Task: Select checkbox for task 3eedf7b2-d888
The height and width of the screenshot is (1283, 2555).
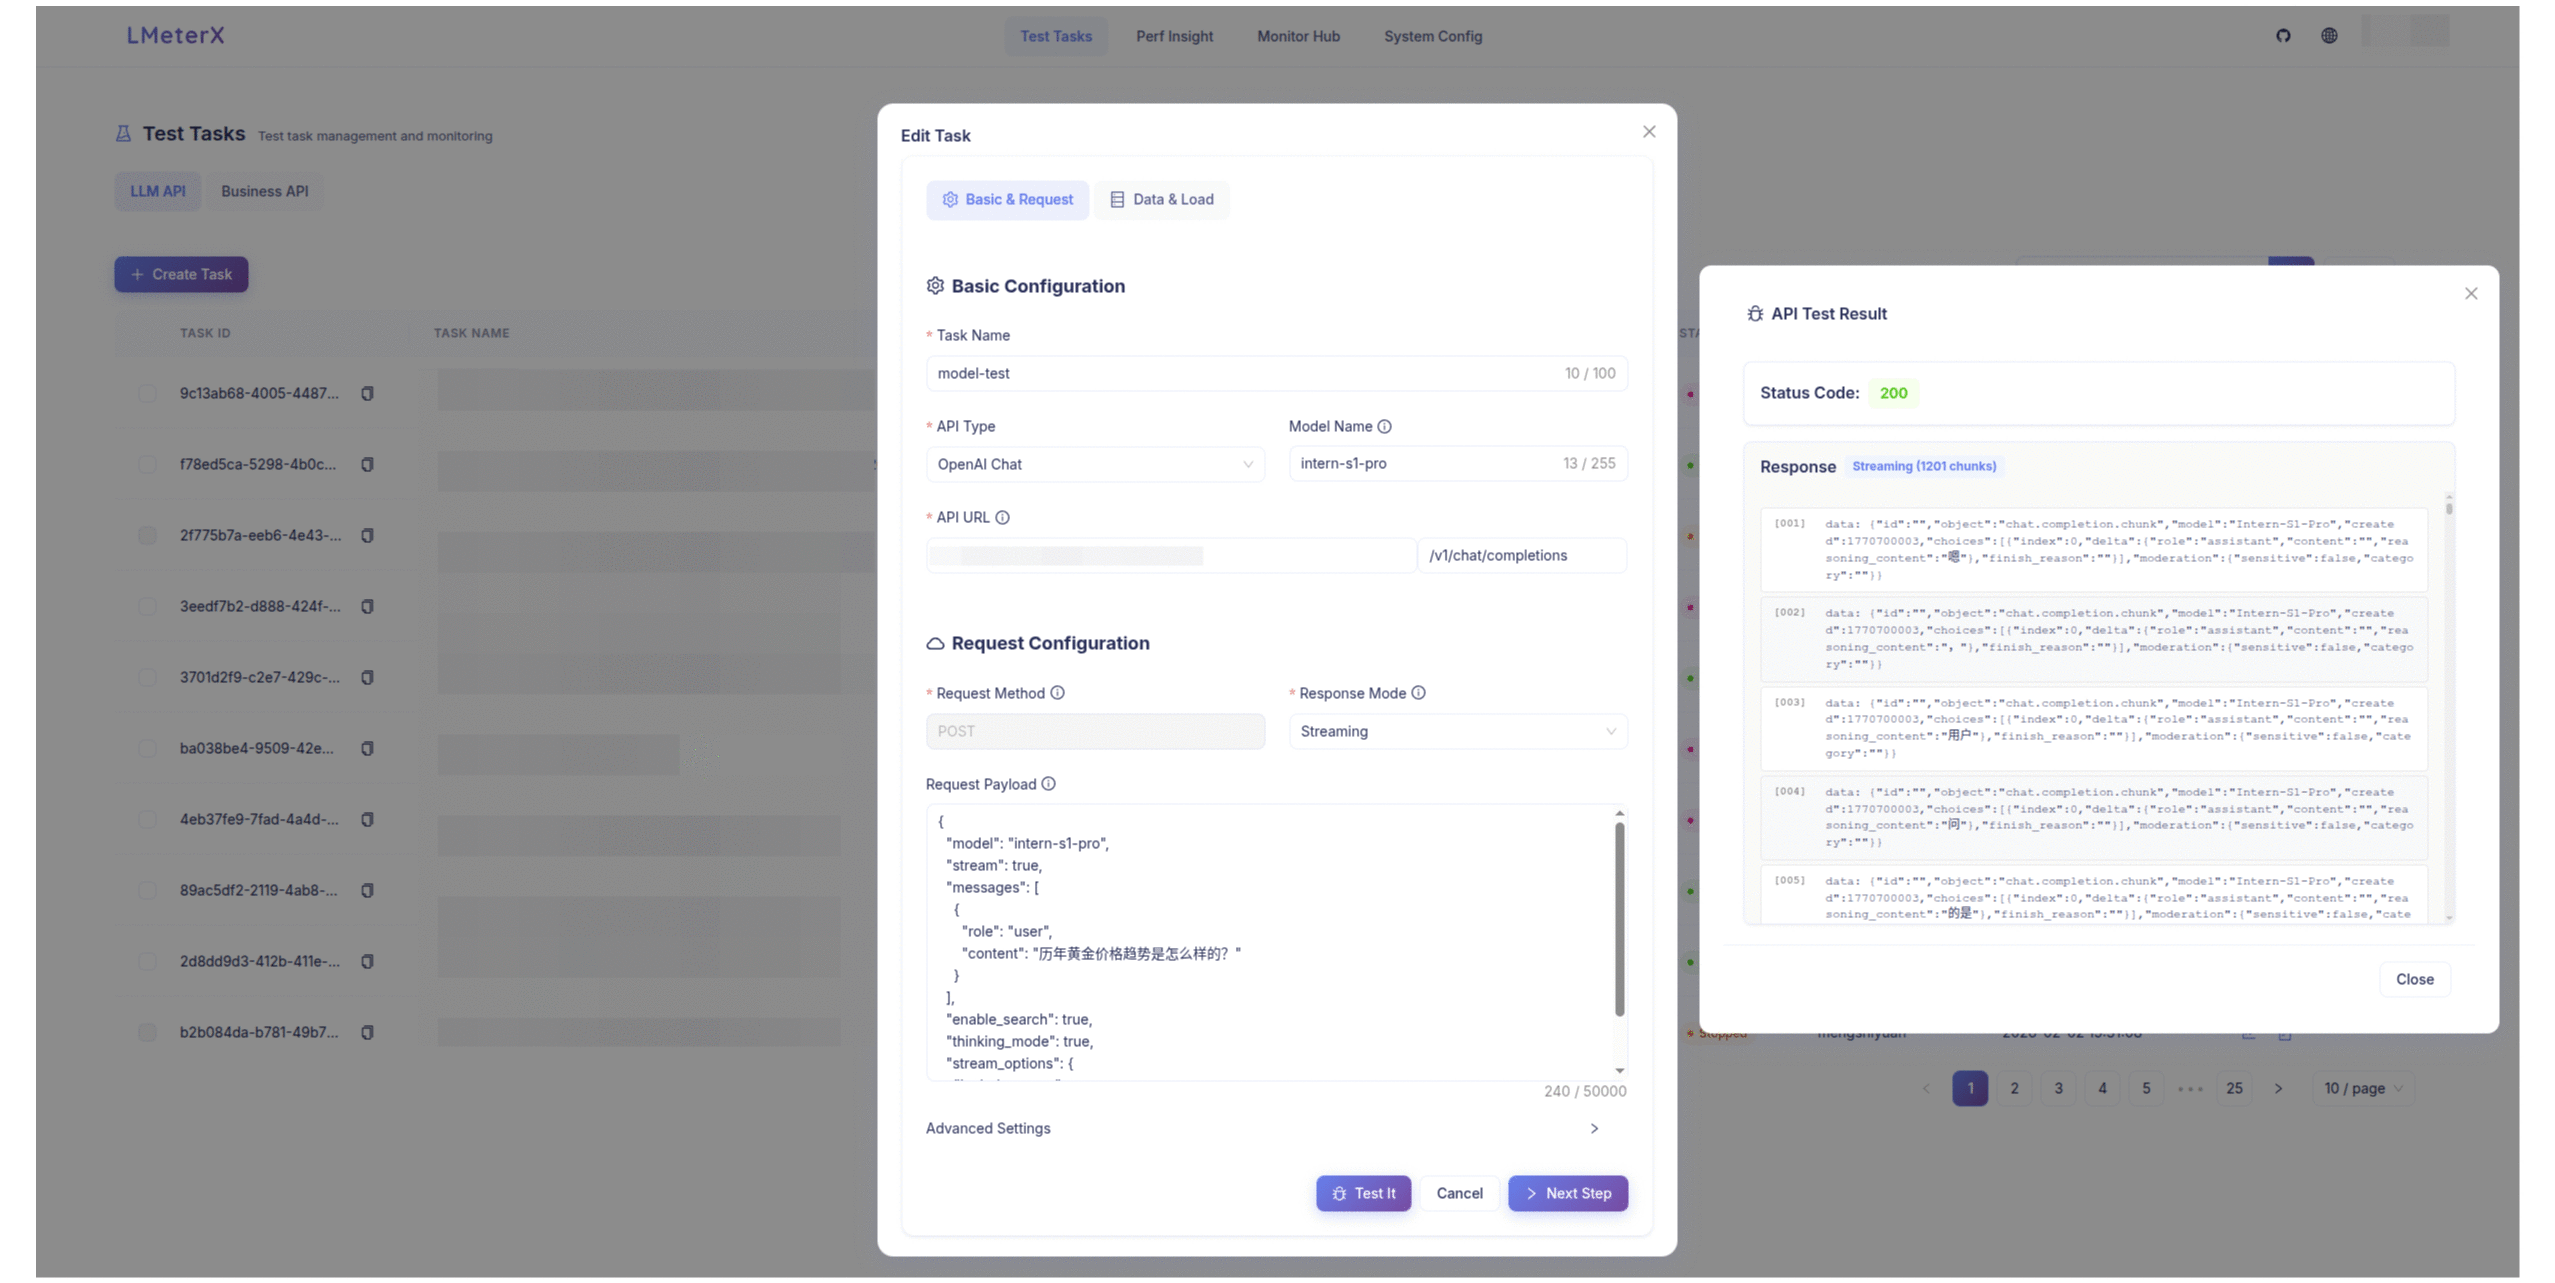Action: coord(147,606)
